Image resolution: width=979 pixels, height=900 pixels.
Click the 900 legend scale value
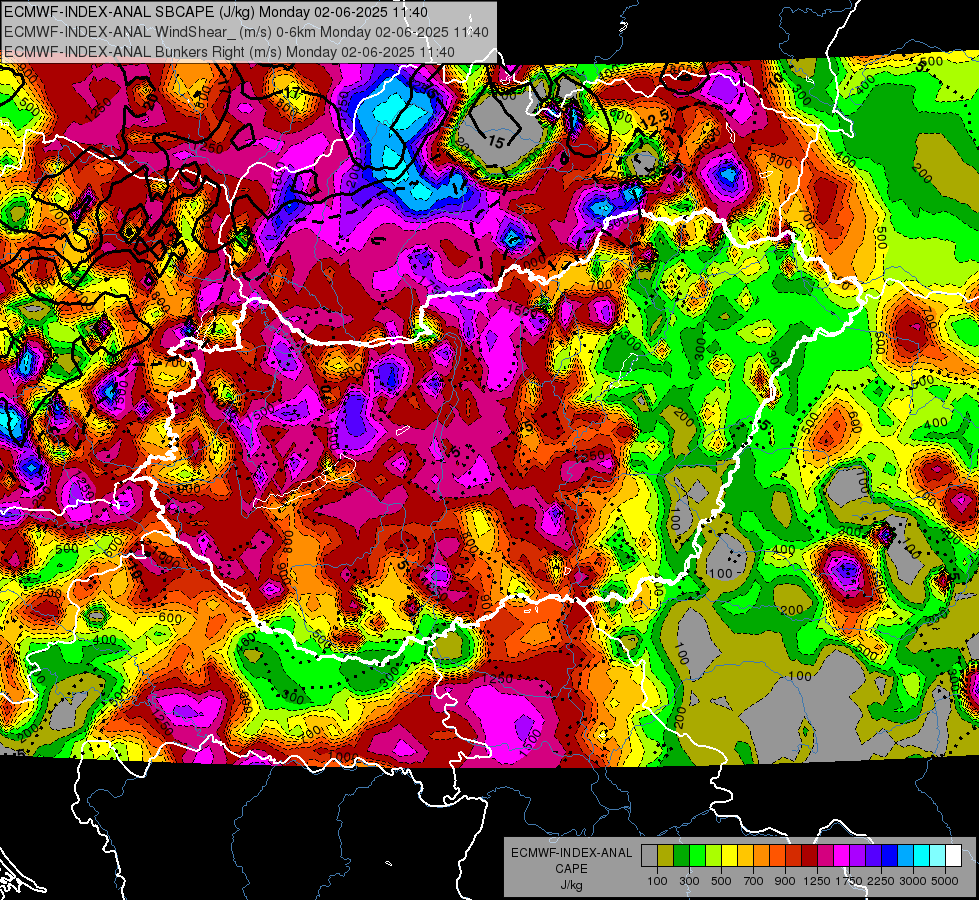click(x=785, y=881)
